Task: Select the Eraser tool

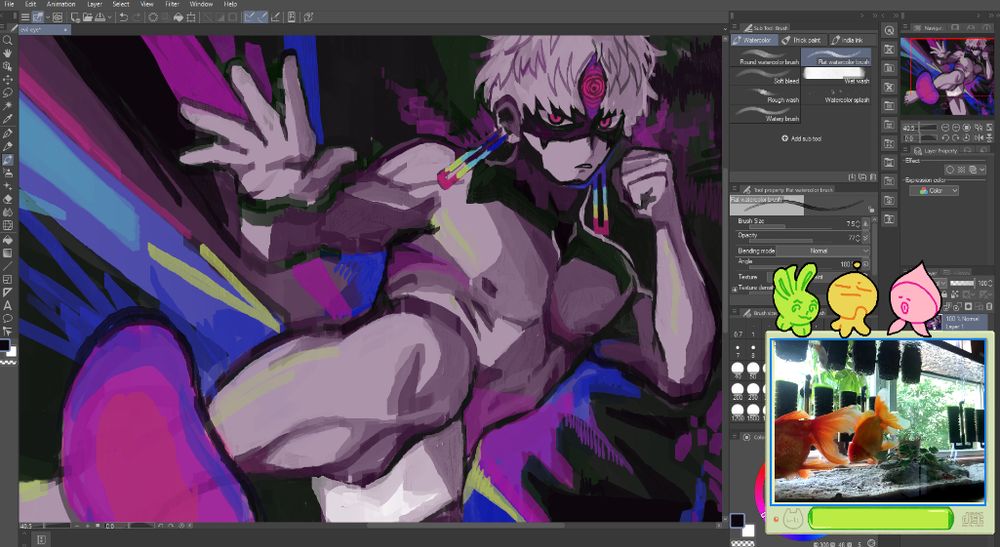Action: click(8, 198)
